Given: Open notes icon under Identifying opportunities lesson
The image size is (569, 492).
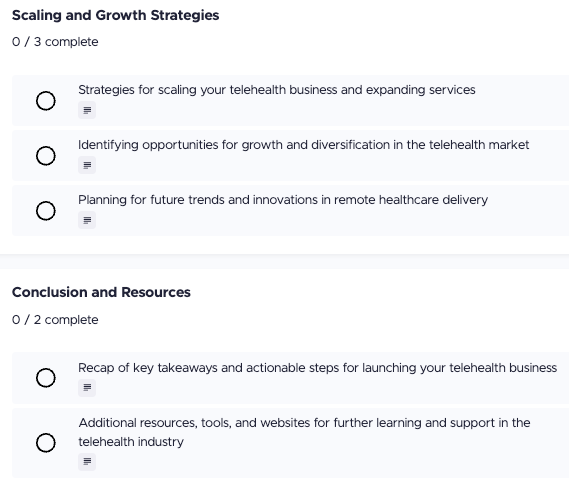Looking at the screenshot, I should 87,165.
